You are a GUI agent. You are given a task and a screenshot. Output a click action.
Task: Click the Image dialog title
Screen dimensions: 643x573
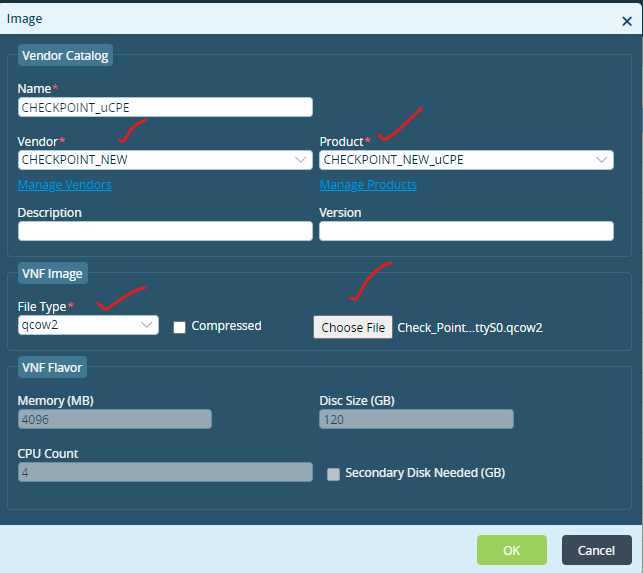[24, 19]
